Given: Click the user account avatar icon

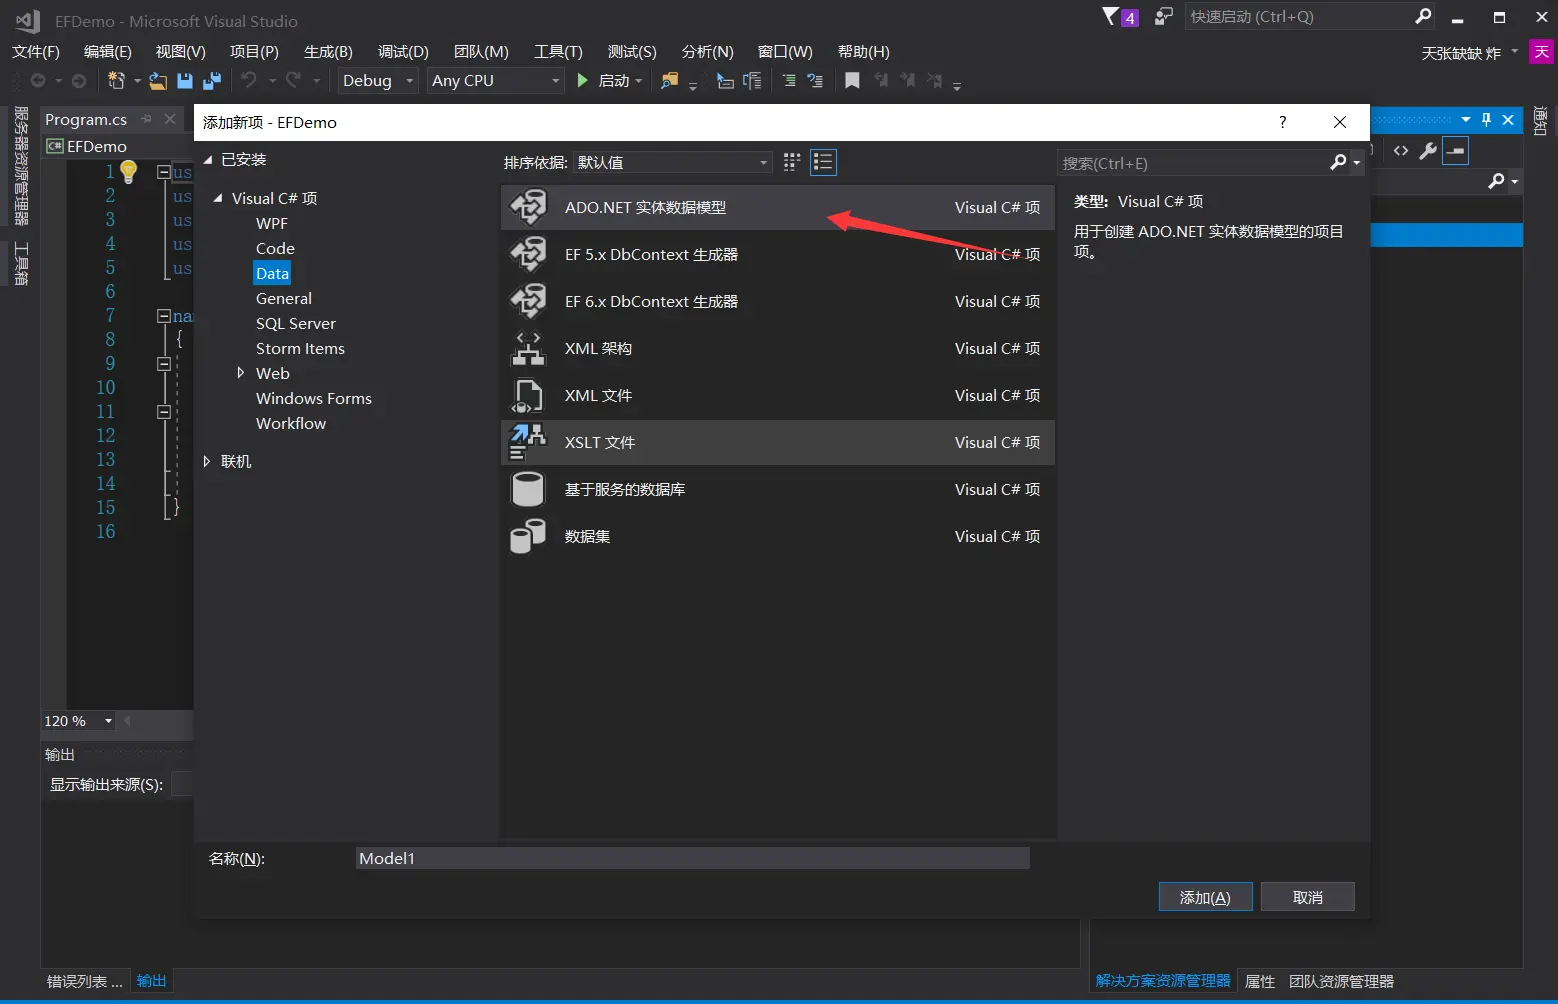Looking at the screenshot, I should pyautogui.click(x=1542, y=52).
